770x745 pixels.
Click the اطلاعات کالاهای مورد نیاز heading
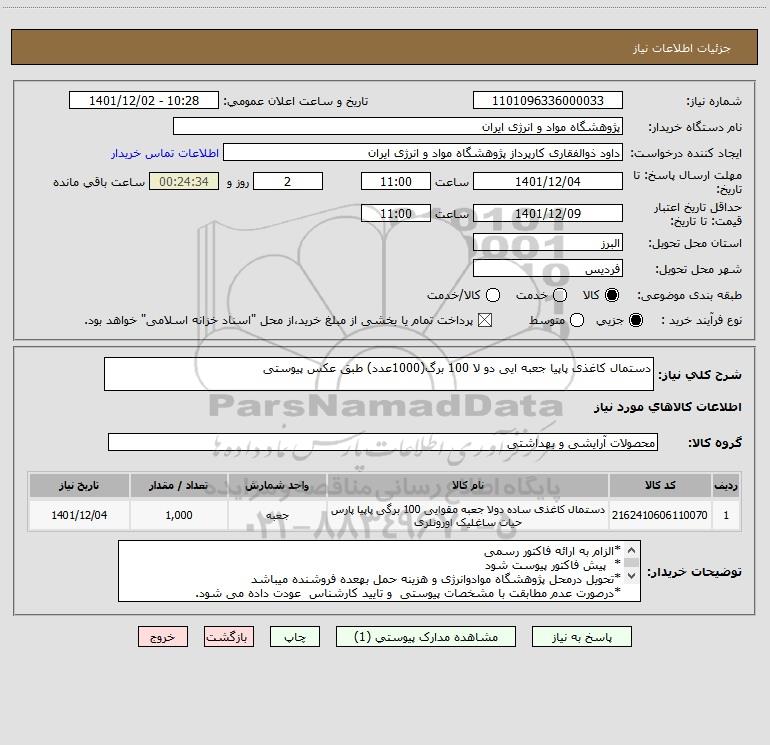click(667, 407)
